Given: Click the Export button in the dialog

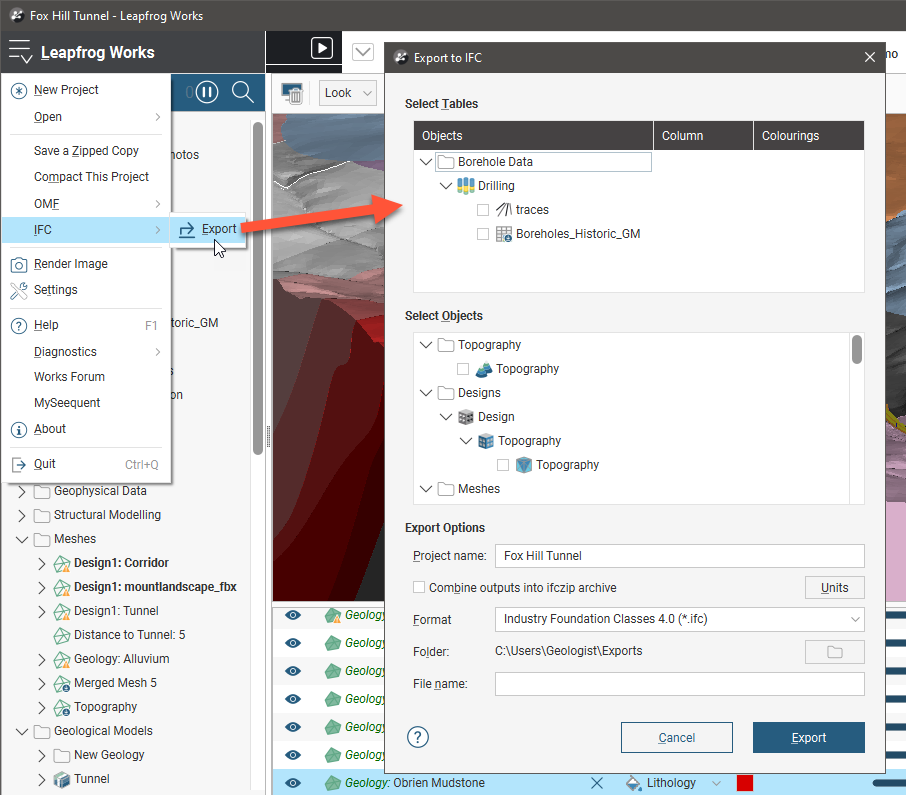Looking at the screenshot, I should [x=808, y=738].
